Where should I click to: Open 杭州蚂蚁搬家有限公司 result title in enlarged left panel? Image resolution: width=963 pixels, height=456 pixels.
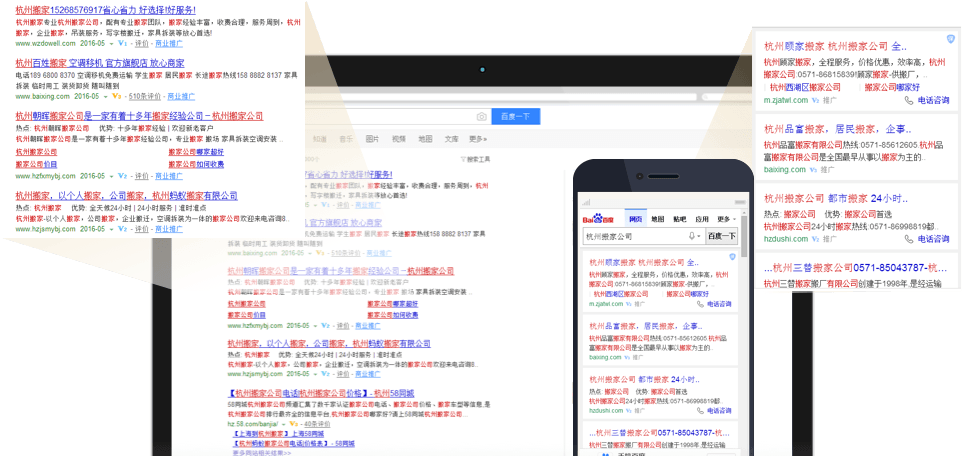pos(127,196)
